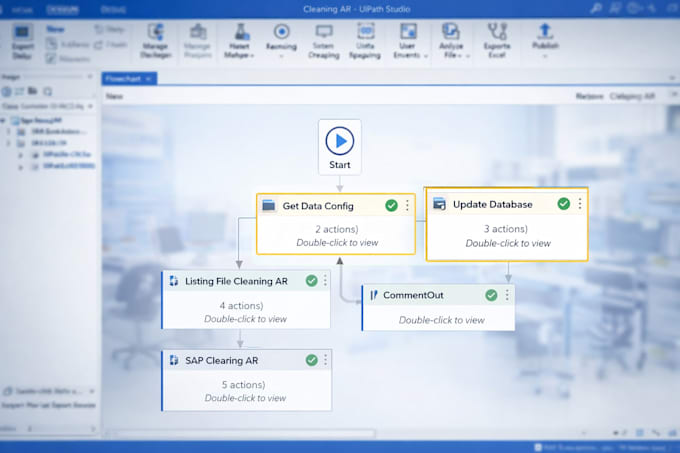Select the CommentOut node icon
The image size is (680, 453).
pyautogui.click(x=373, y=295)
